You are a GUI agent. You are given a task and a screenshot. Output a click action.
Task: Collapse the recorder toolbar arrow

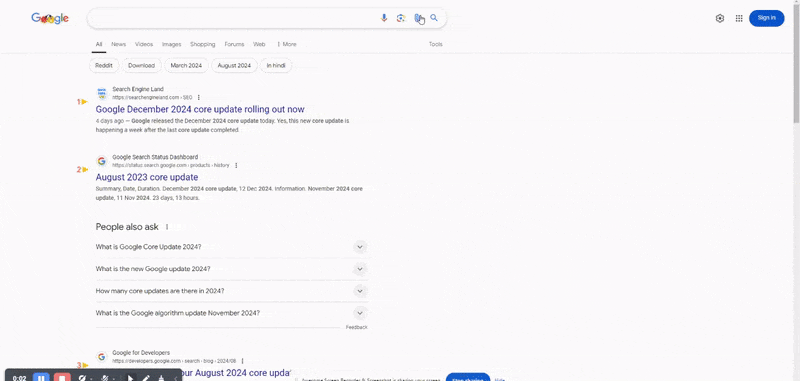(x=176, y=378)
